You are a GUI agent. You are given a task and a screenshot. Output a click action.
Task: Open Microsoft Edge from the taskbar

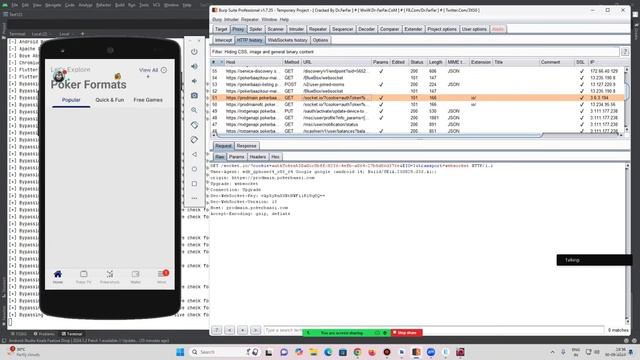coord(328,352)
